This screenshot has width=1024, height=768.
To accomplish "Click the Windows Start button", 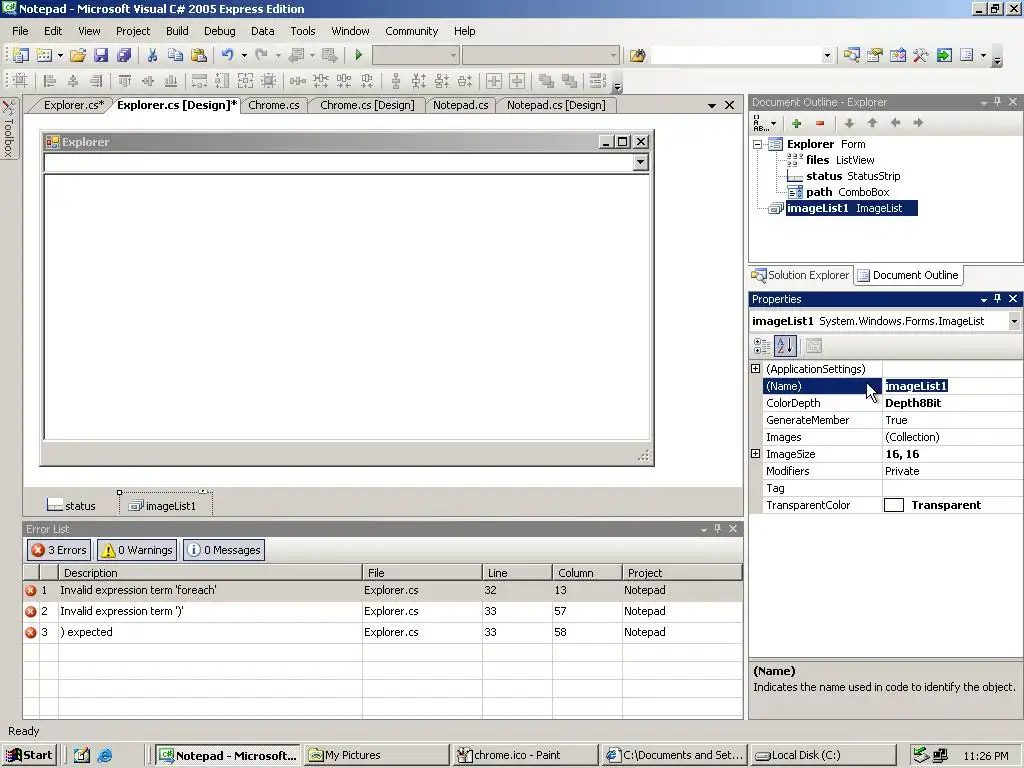I will [x=29, y=756].
